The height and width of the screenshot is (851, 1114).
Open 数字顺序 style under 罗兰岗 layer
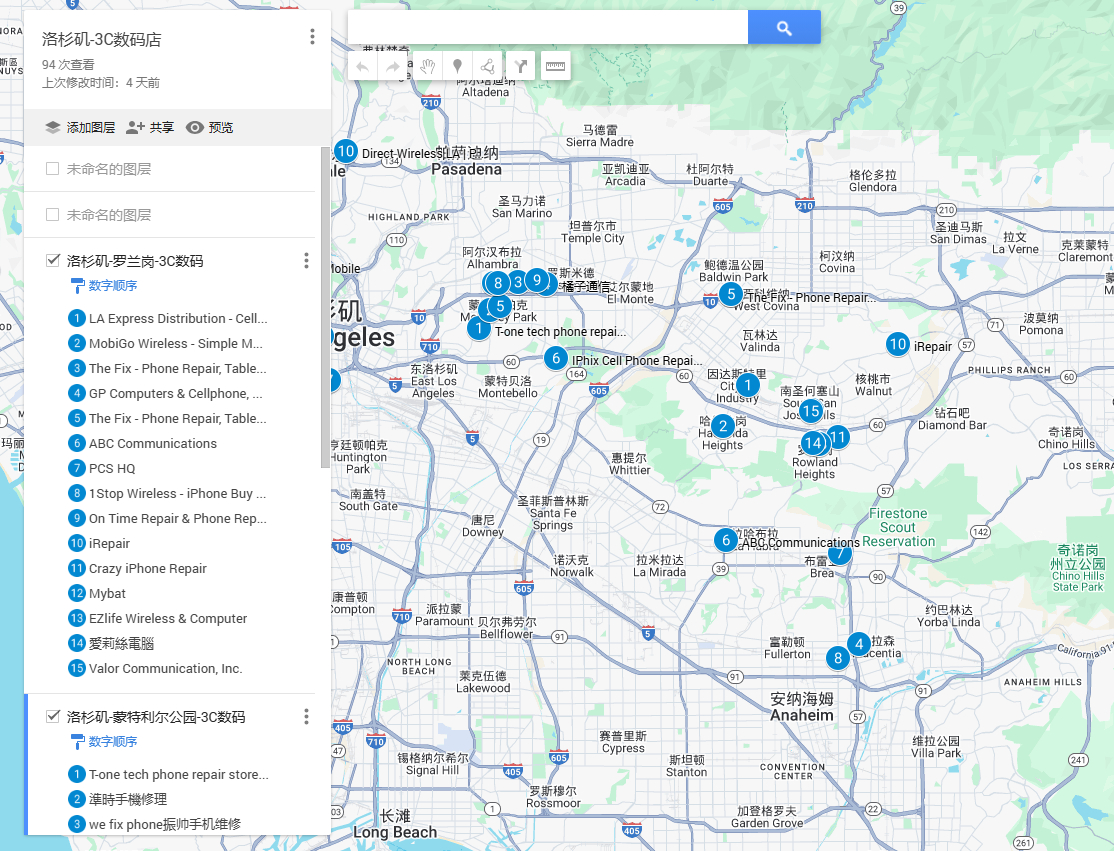coord(112,286)
